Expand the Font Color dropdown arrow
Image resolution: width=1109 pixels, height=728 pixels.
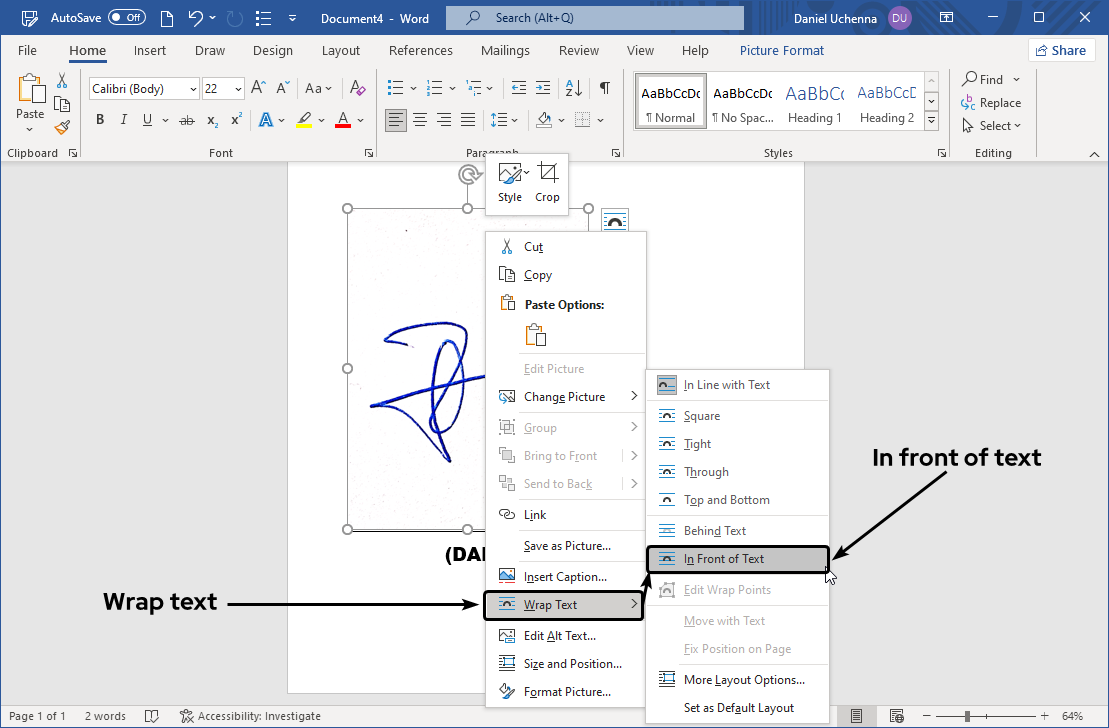359,120
